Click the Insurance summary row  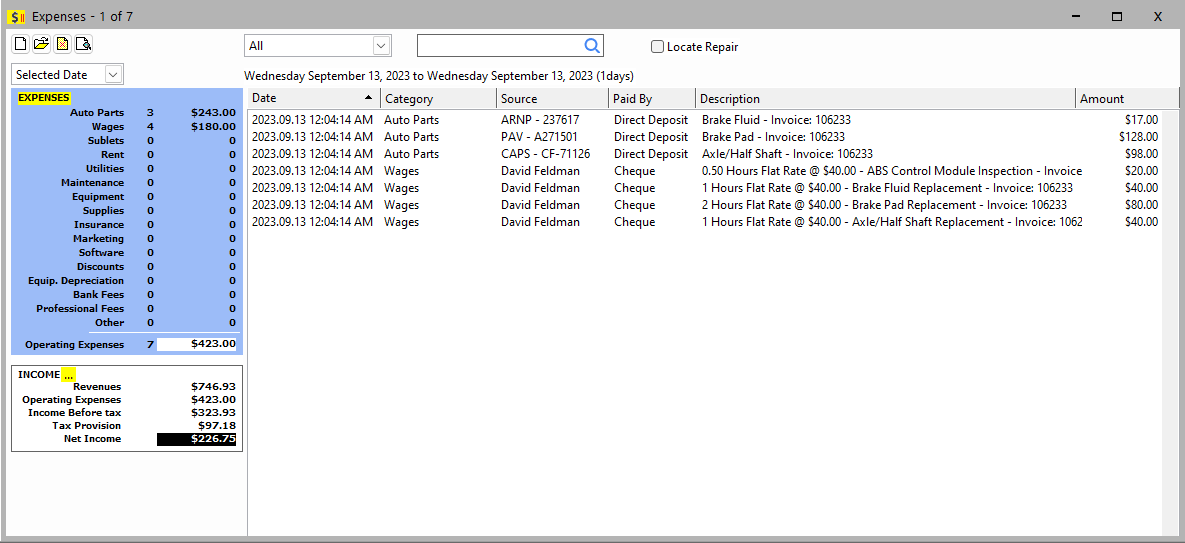click(127, 224)
